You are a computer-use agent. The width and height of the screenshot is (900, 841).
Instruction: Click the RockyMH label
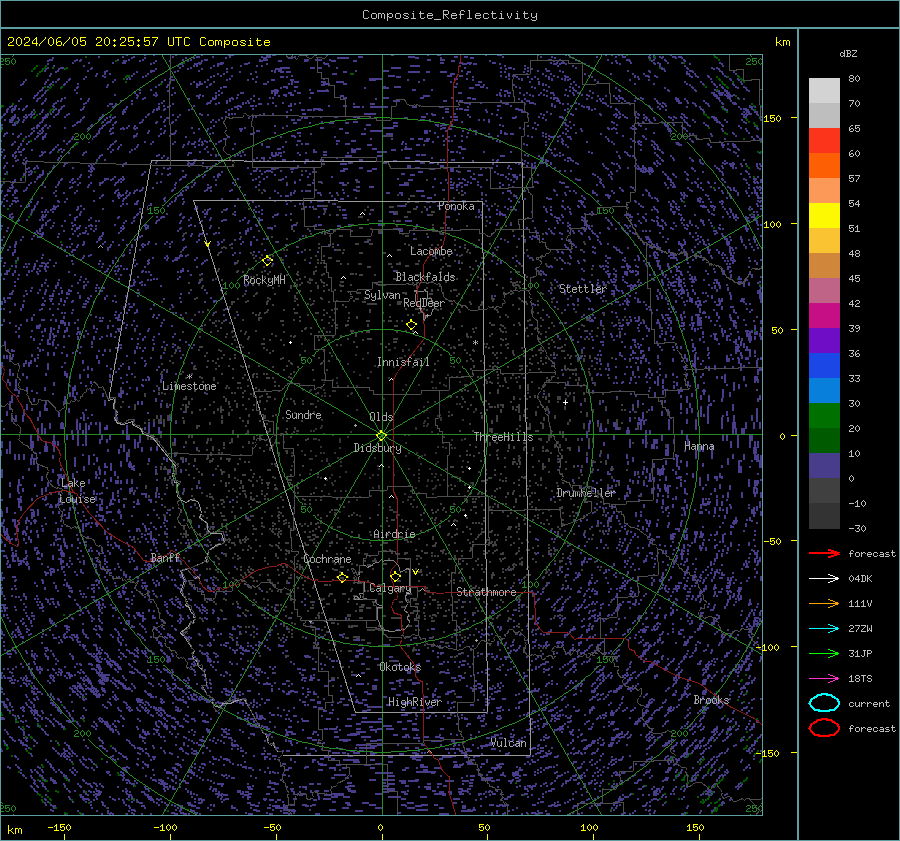click(264, 280)
